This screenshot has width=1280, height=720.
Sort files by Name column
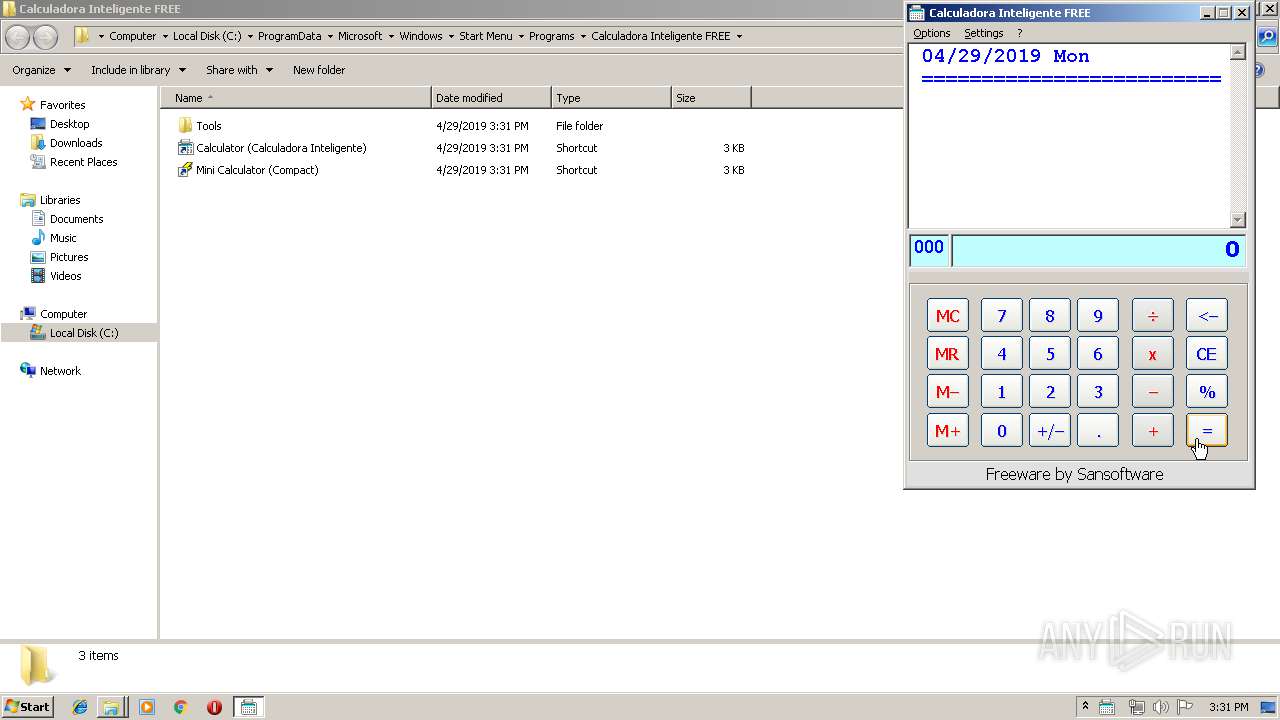click(x=295, y=98)
